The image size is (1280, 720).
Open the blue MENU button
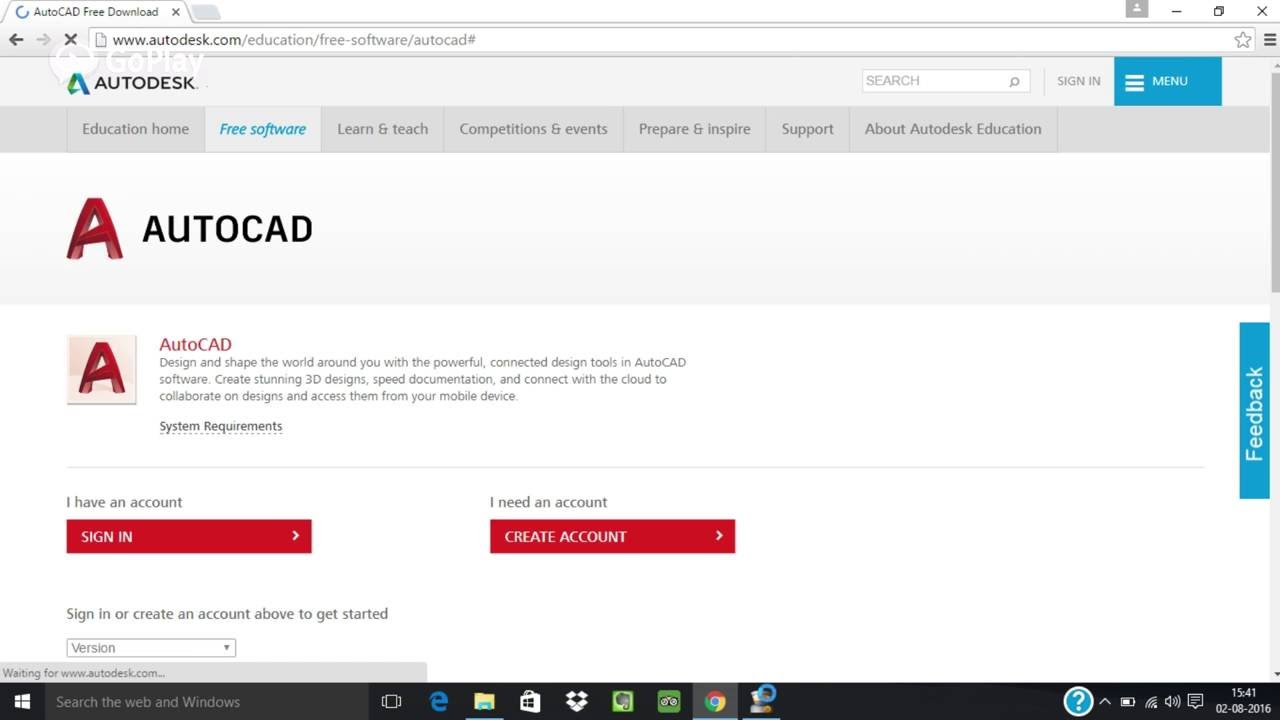1167,81
